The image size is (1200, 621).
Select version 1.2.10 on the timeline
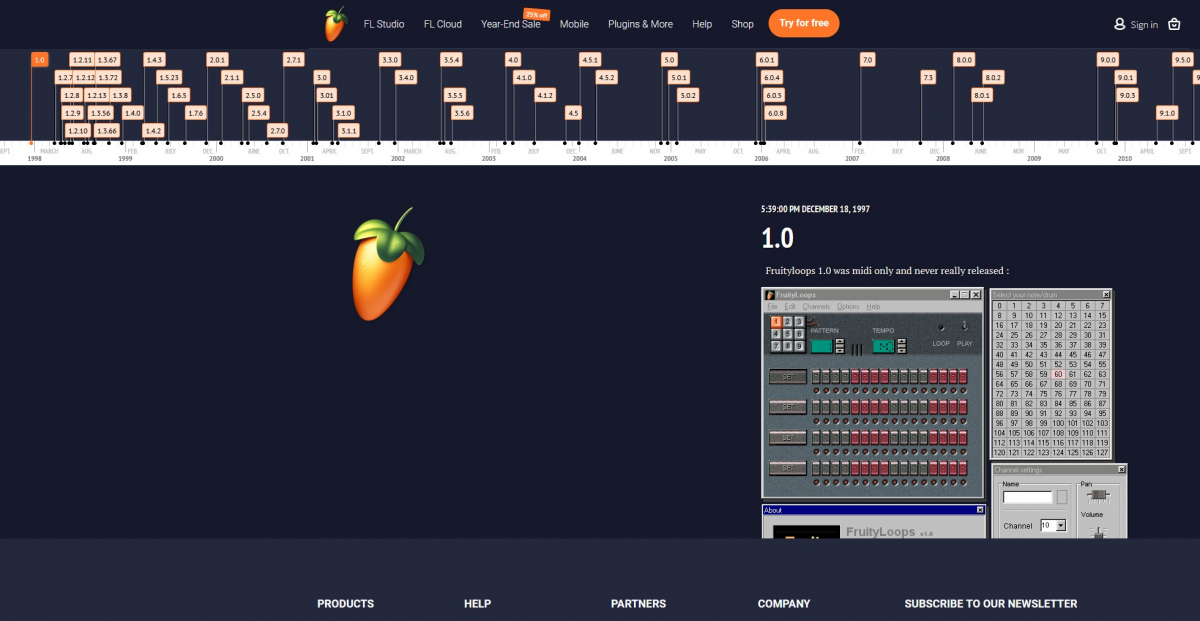pyautogui.click(x=77, y=131)
